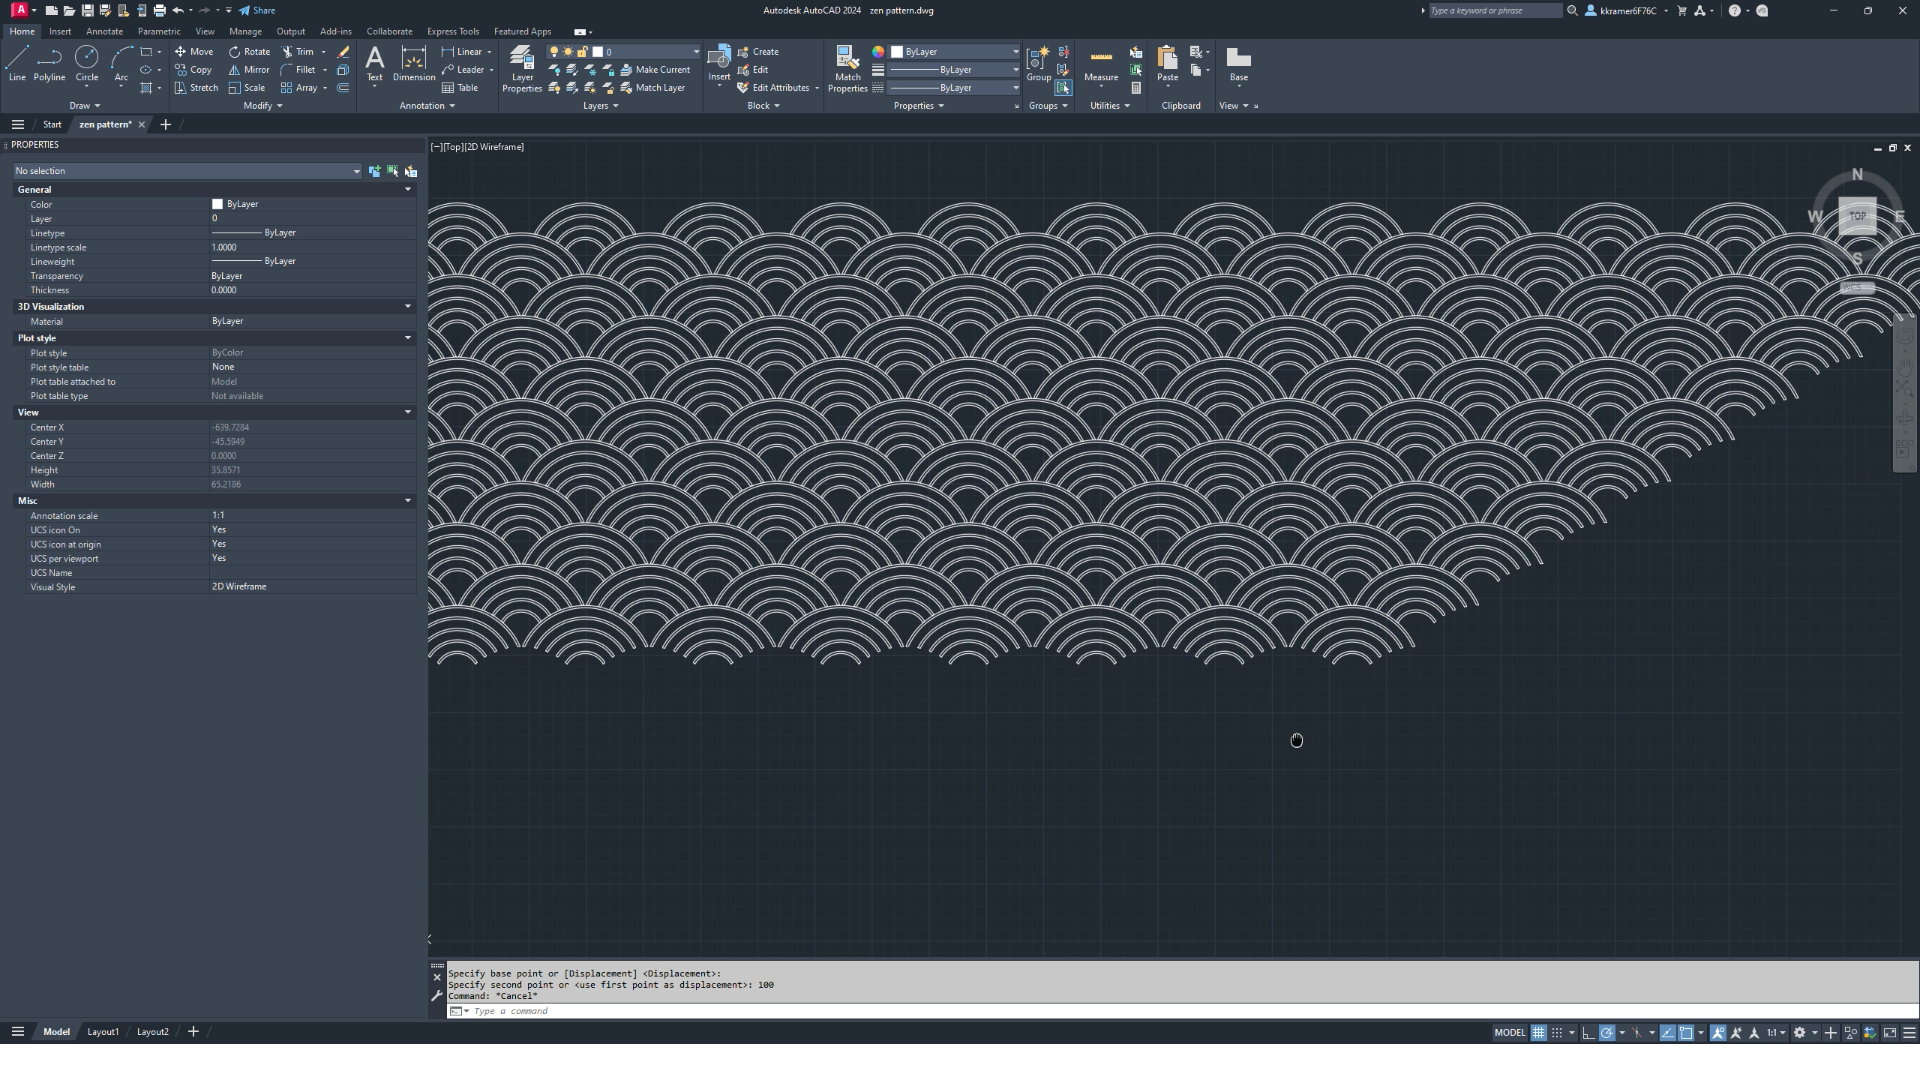Switch to the Start file tab
This screenshot has height=1080, width=1920.
pos(52,125)
